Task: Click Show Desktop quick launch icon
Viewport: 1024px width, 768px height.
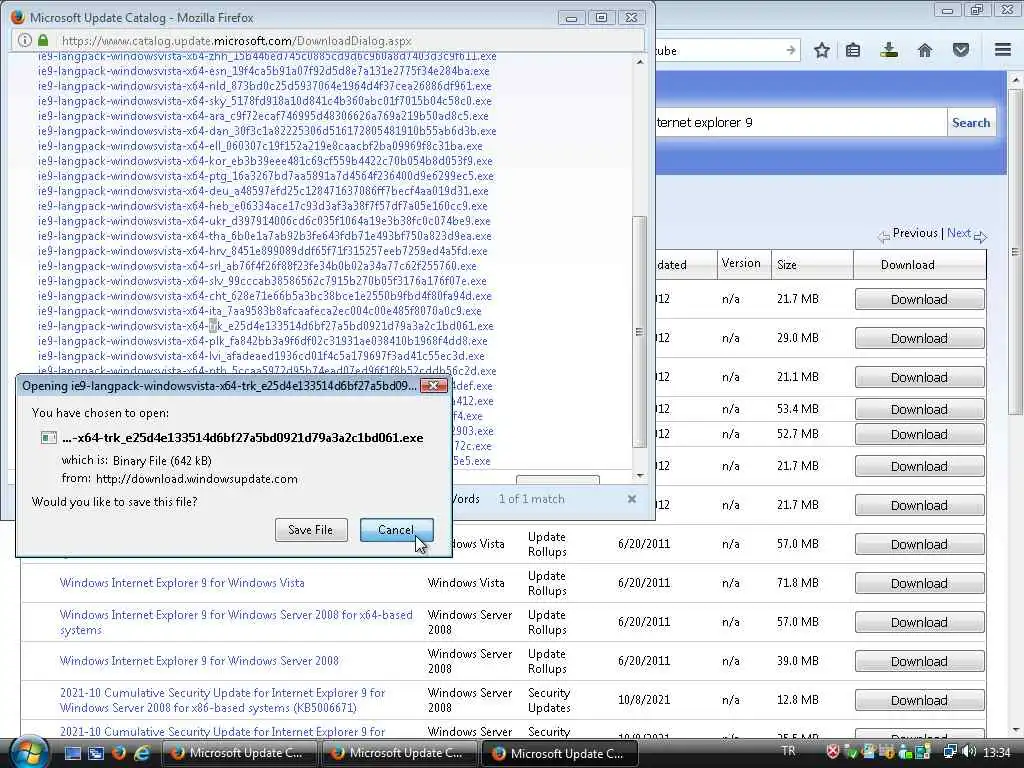Action: [72, 753]
